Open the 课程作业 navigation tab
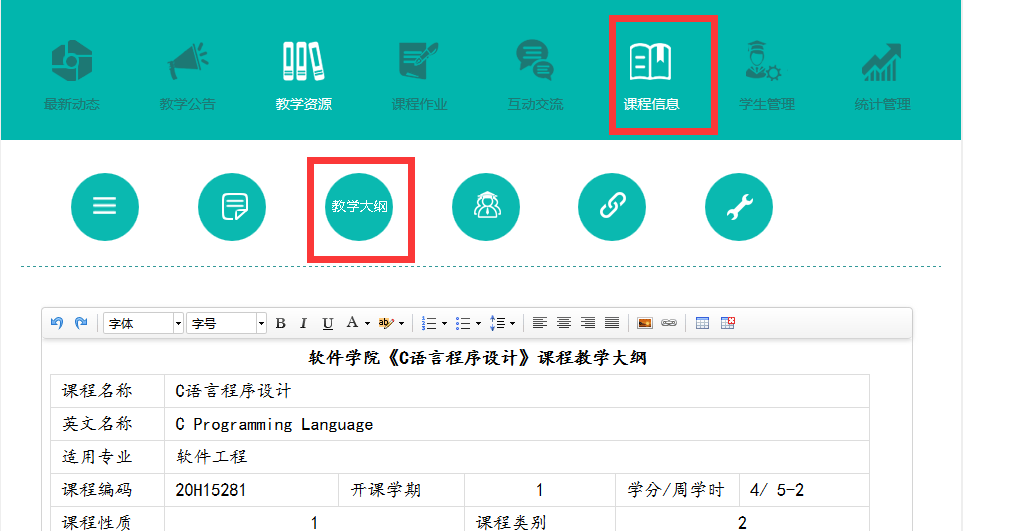 click(x=420, y=76)
